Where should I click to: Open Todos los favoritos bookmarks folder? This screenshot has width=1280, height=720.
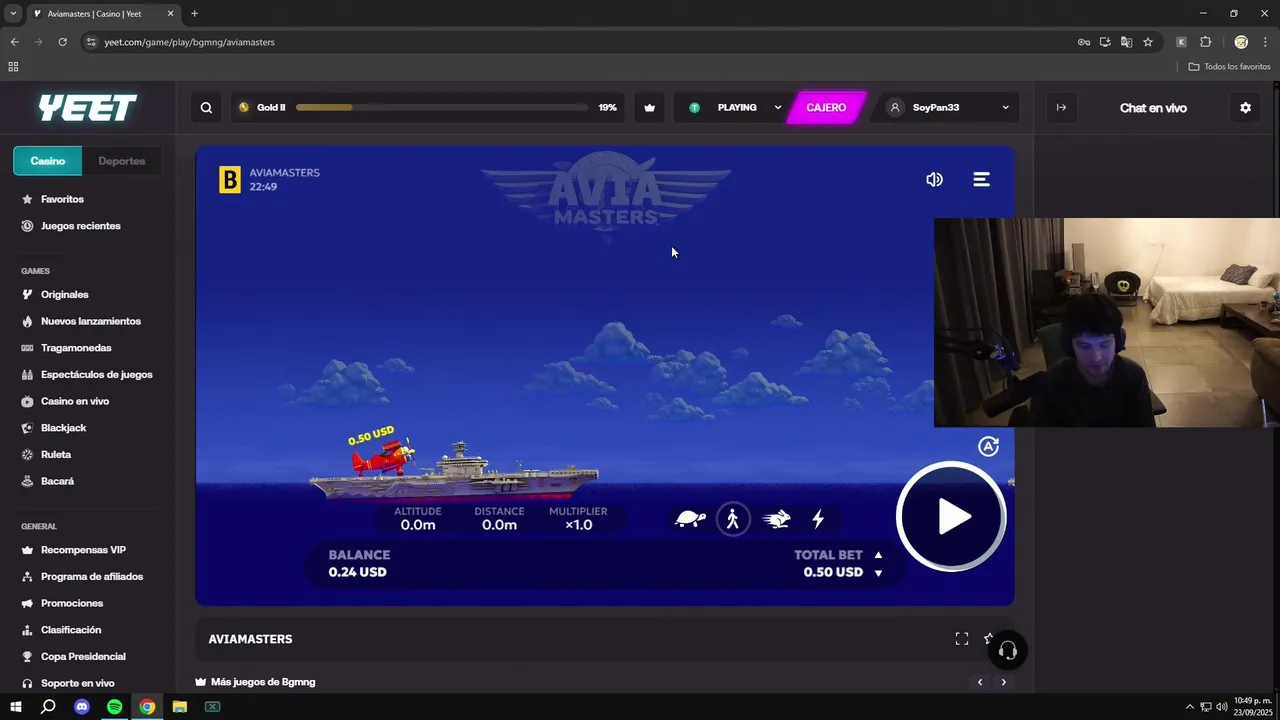coord(1229,67)
